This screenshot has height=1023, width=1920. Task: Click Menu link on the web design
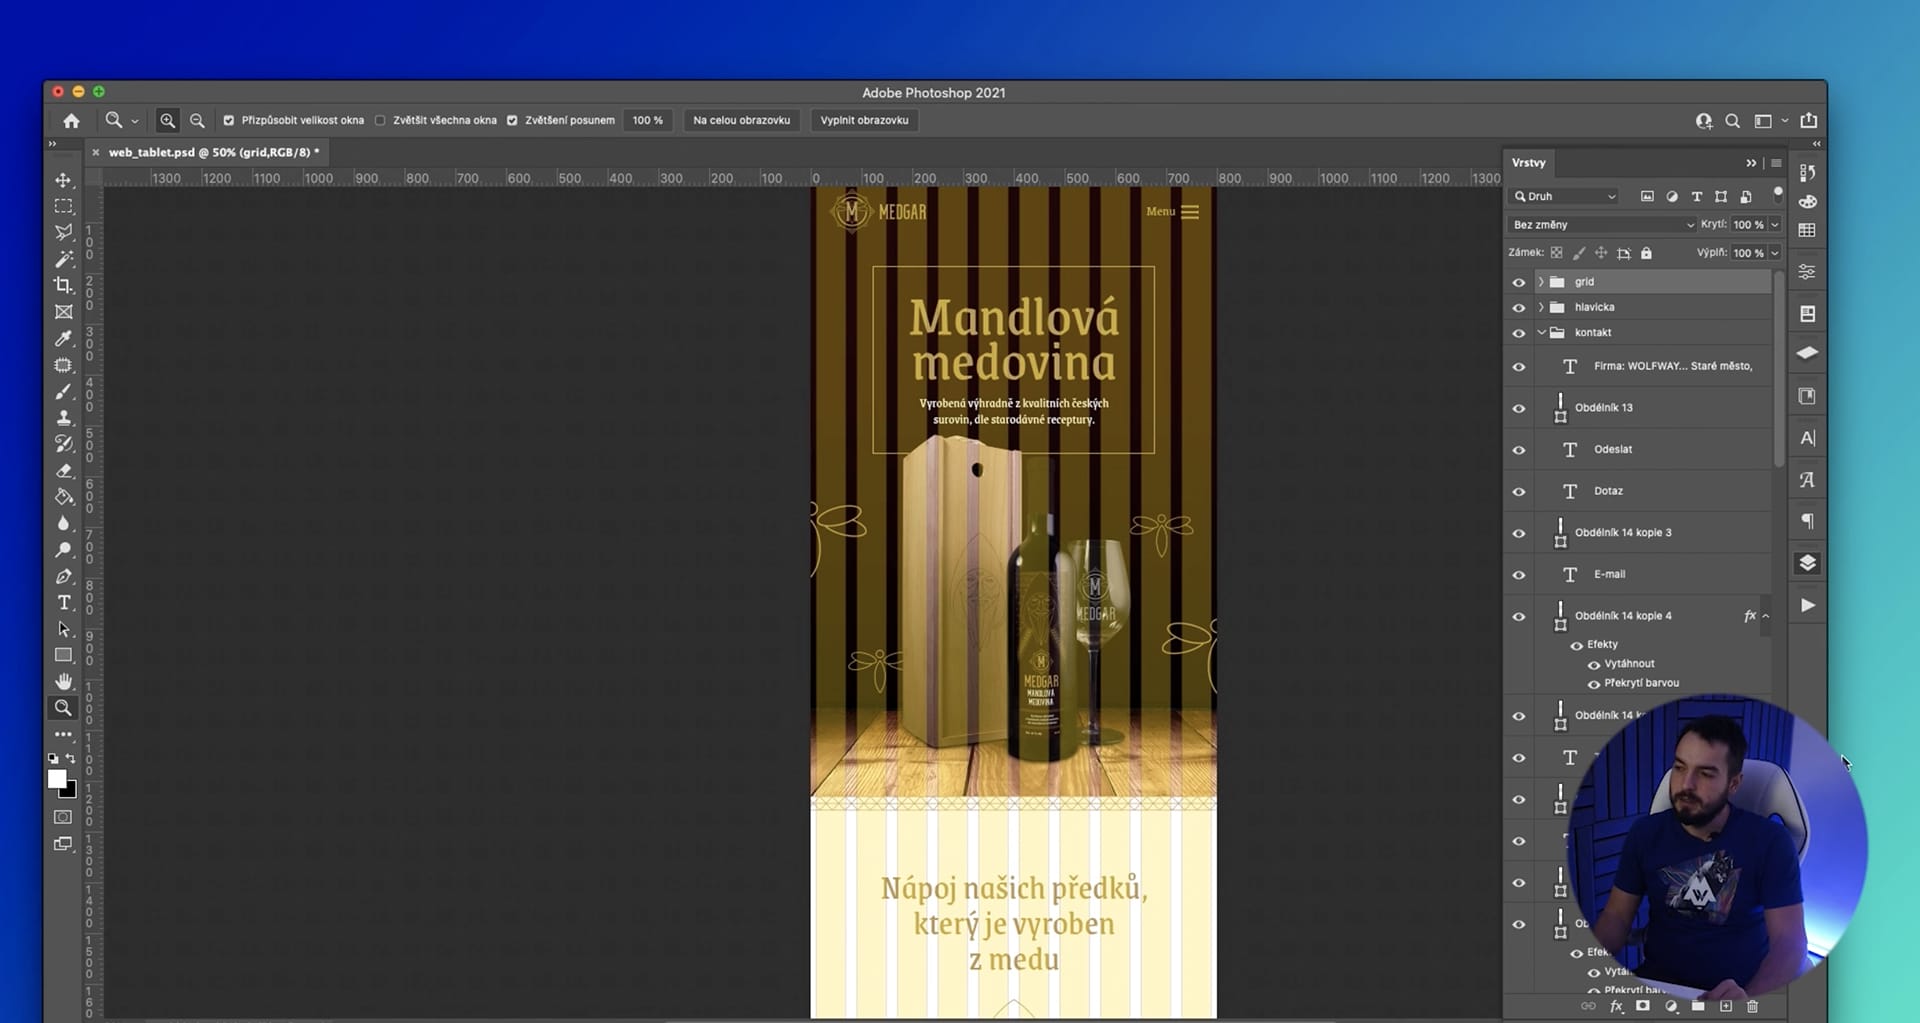[x=1172, y=211]
